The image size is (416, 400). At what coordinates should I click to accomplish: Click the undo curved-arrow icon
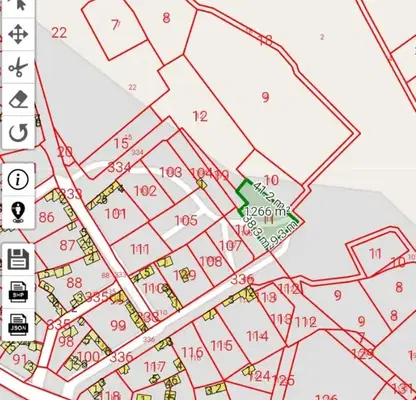(x=18, y=133)
